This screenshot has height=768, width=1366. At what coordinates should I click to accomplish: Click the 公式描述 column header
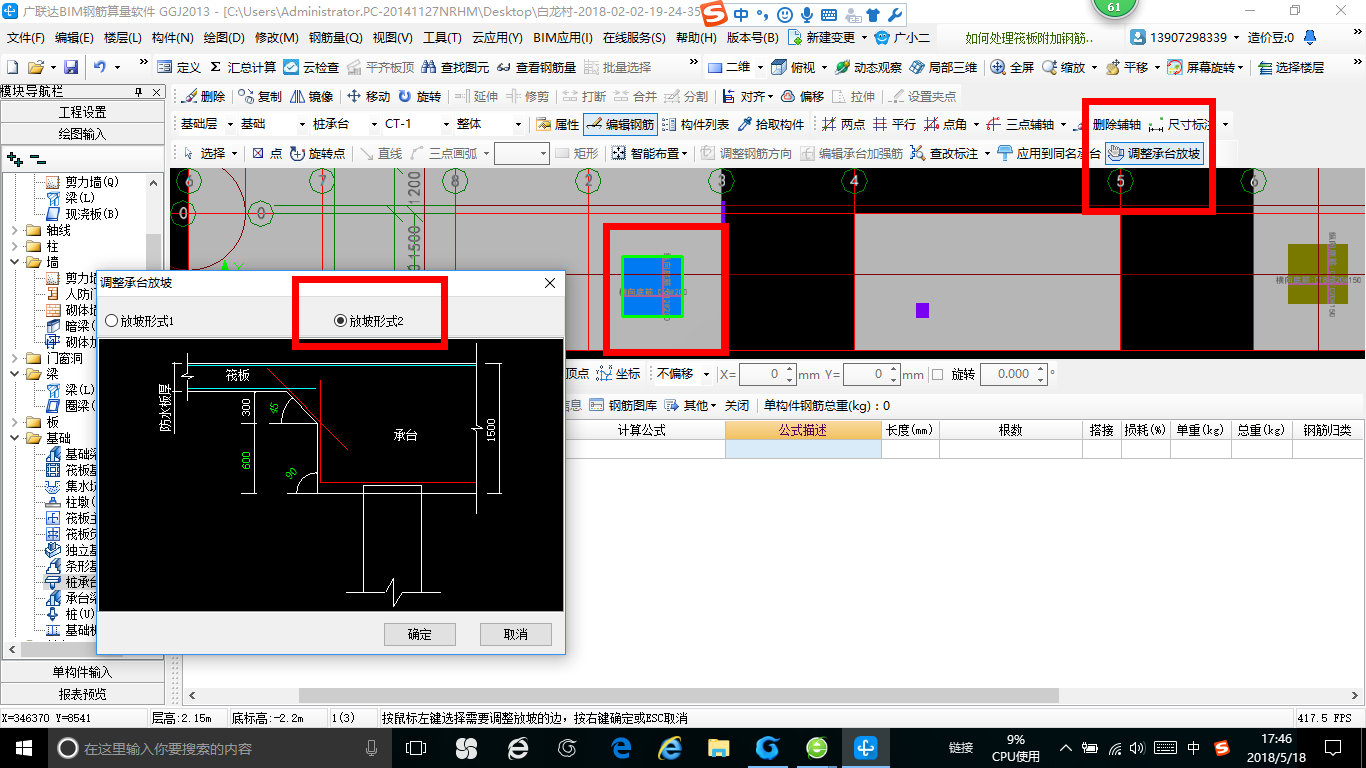[x=803, y=430]
